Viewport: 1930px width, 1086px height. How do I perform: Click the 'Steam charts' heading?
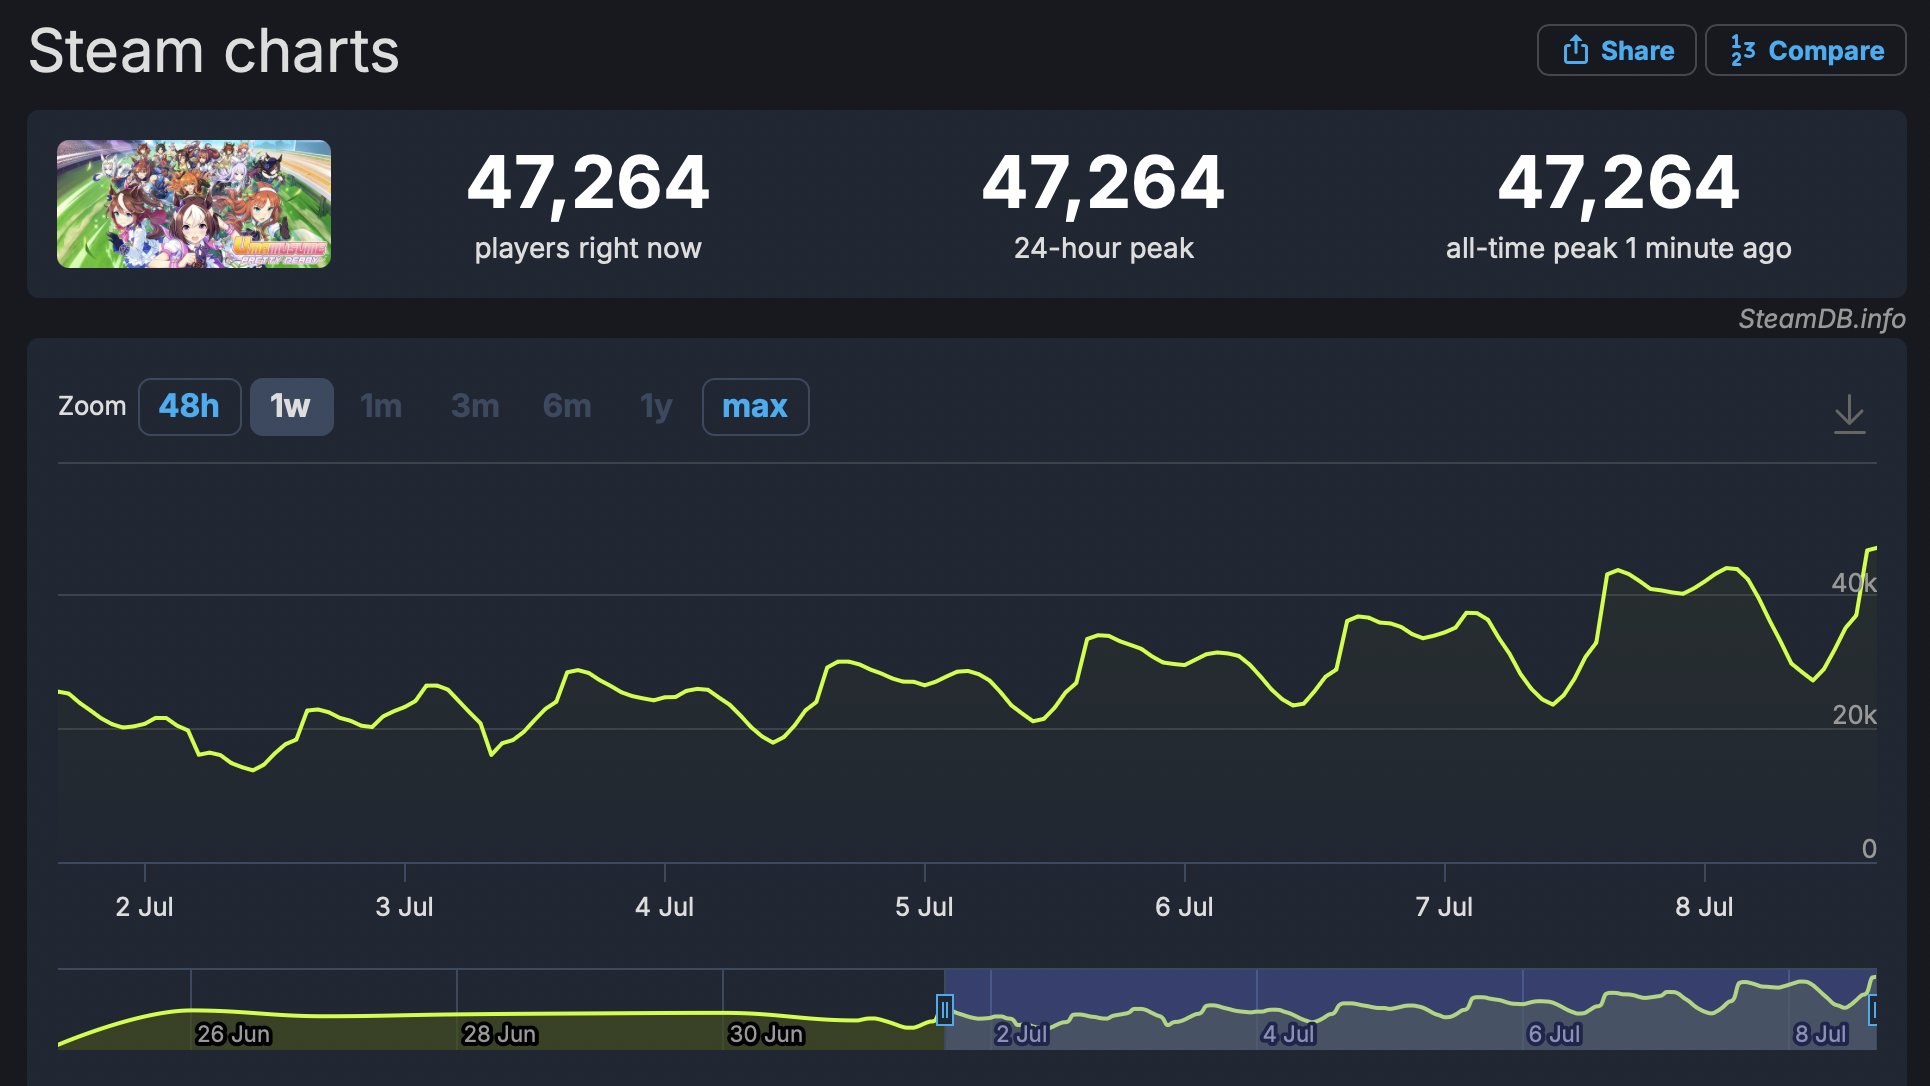[x=214, y=51]
